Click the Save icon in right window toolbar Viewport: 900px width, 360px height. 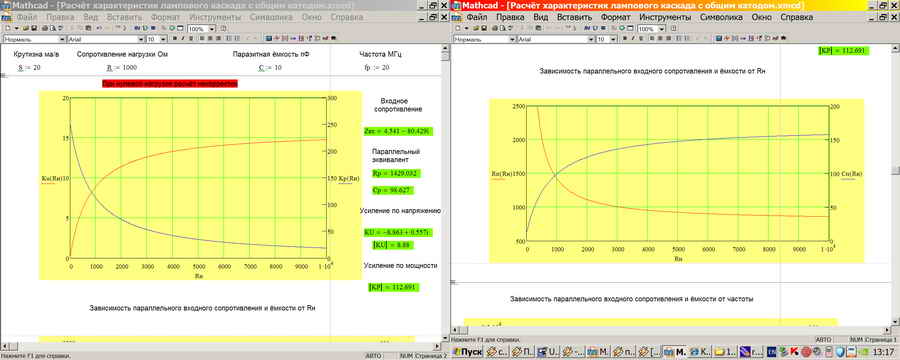click(x=484, y=28)
